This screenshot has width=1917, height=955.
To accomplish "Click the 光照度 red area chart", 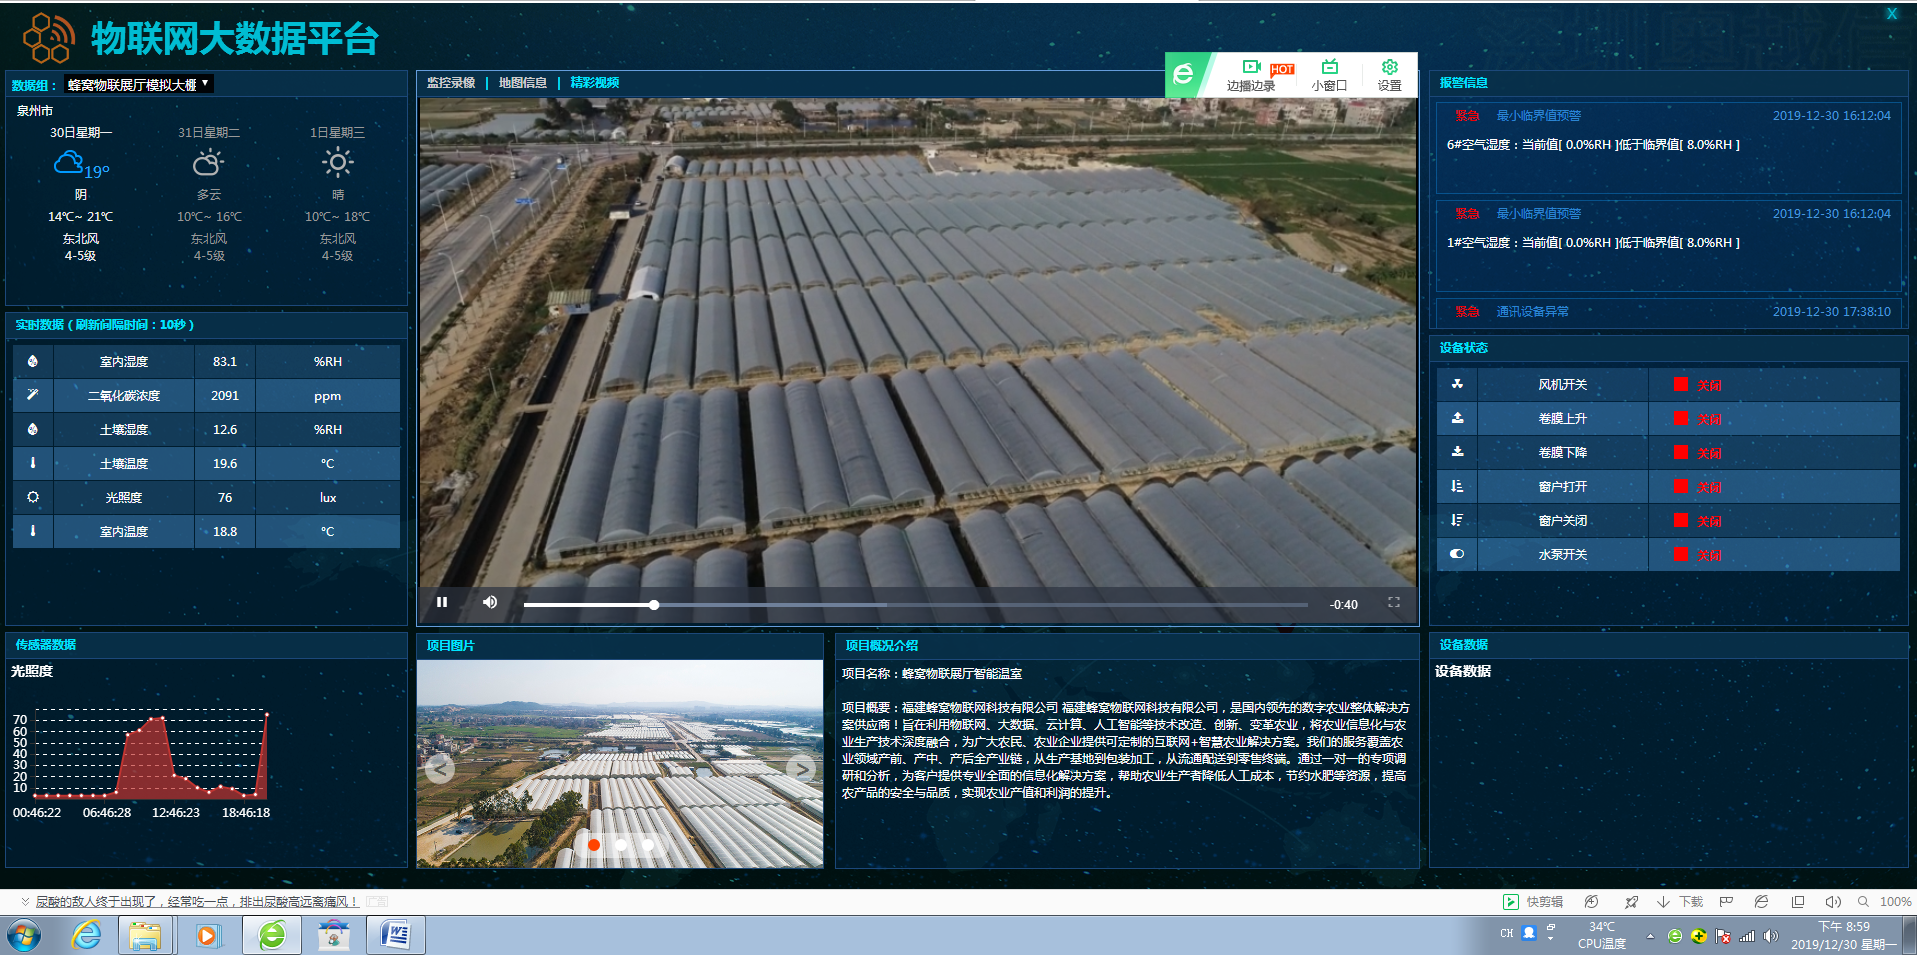I will (150, 755).
